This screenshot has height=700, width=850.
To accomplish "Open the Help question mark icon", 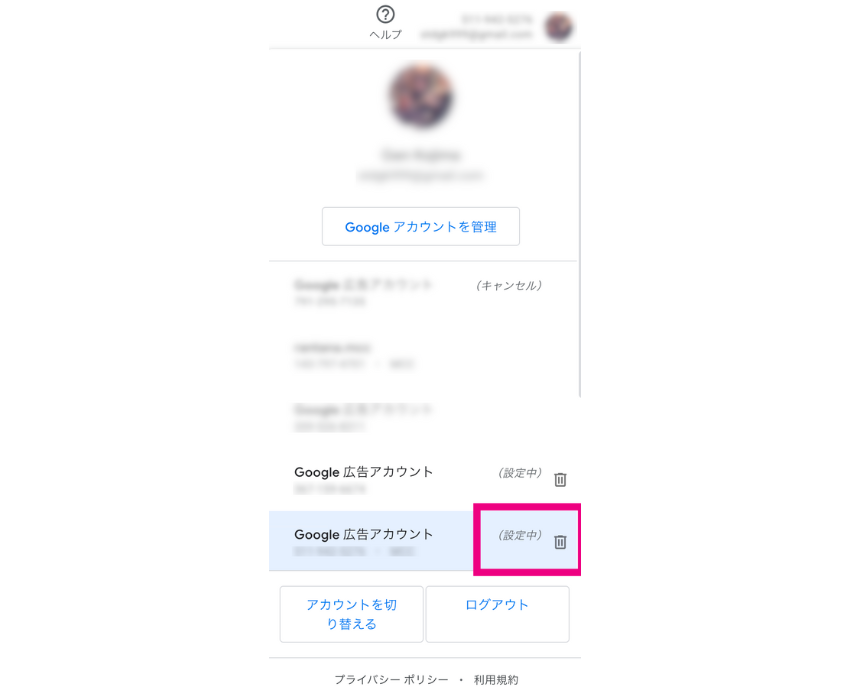I will [x=385, y=15].
